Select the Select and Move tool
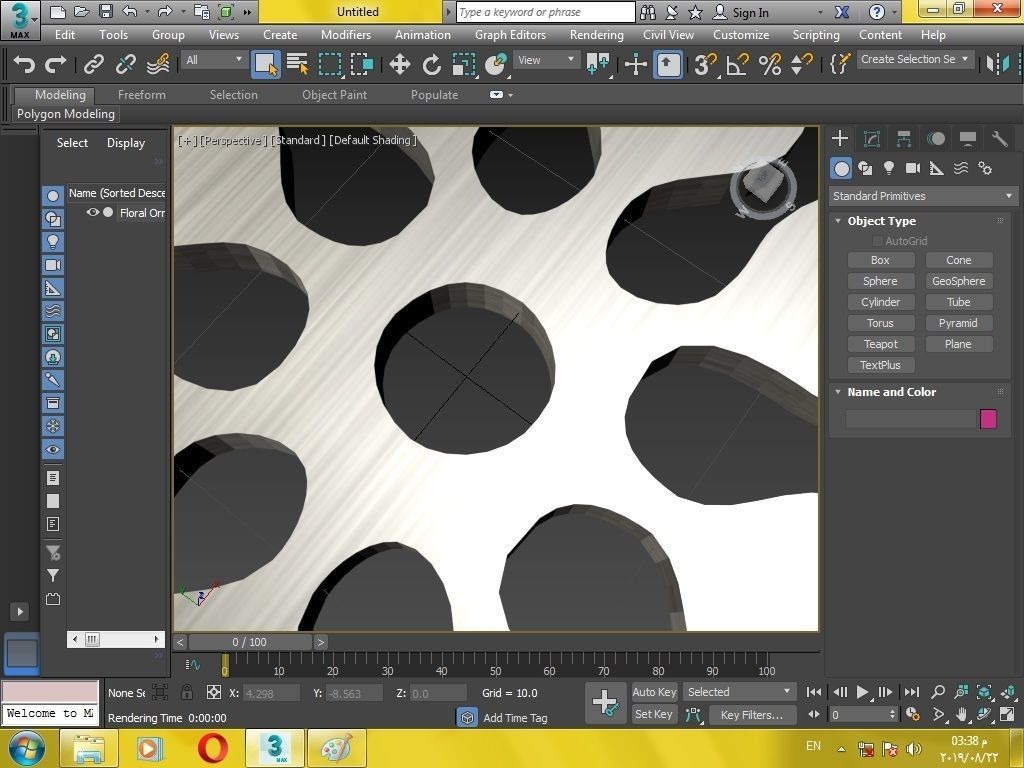 (399, 64)
